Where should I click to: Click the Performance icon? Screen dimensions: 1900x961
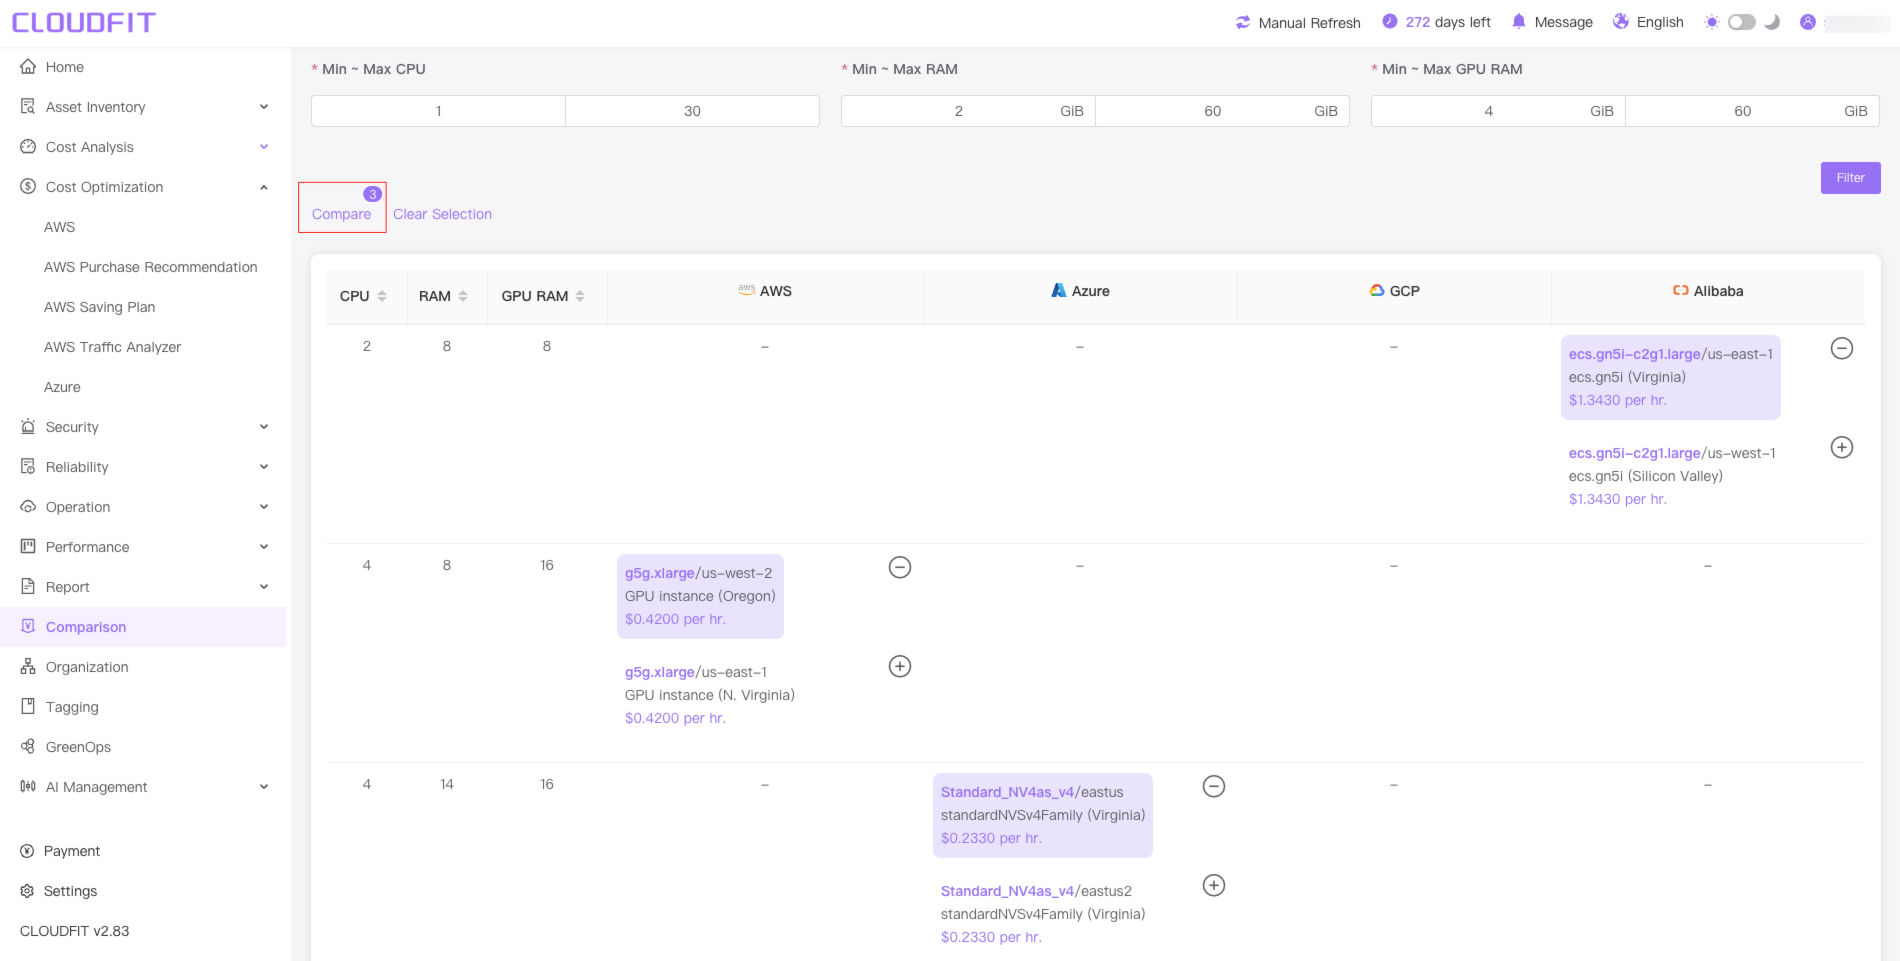pyautogui.click(x=28, y=546)
